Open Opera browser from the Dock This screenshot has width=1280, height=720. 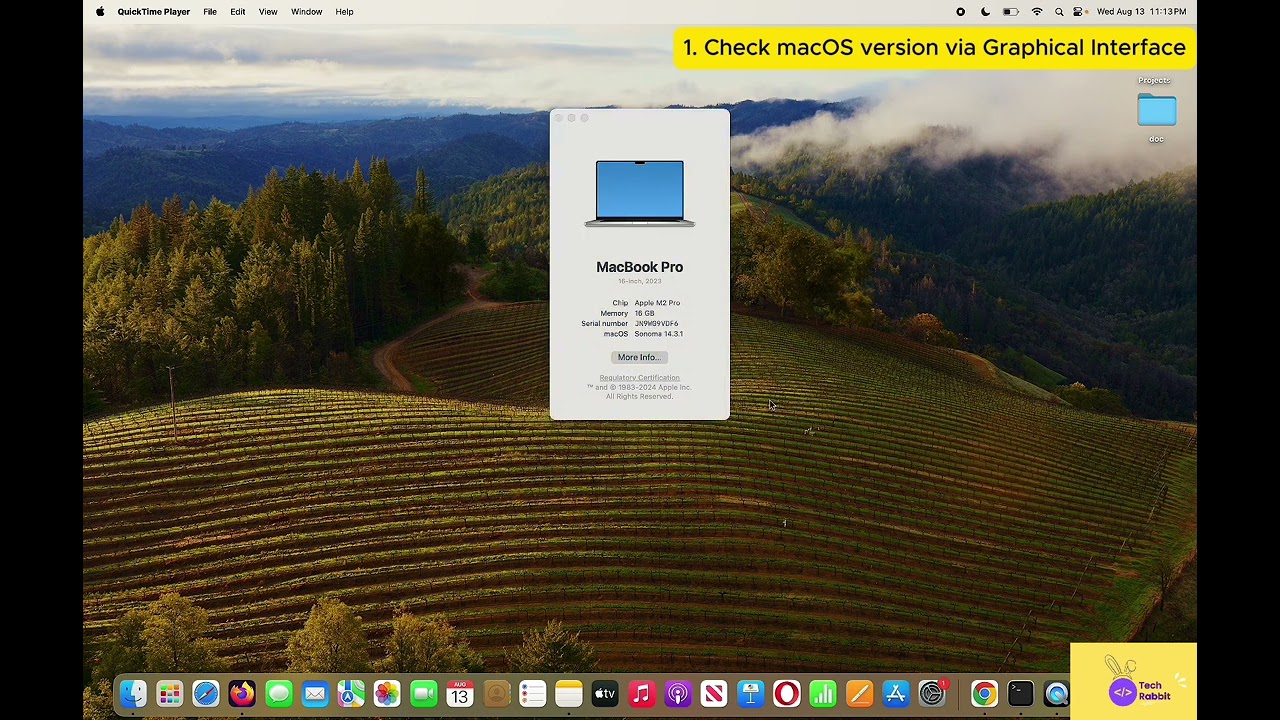pos(787,693)
